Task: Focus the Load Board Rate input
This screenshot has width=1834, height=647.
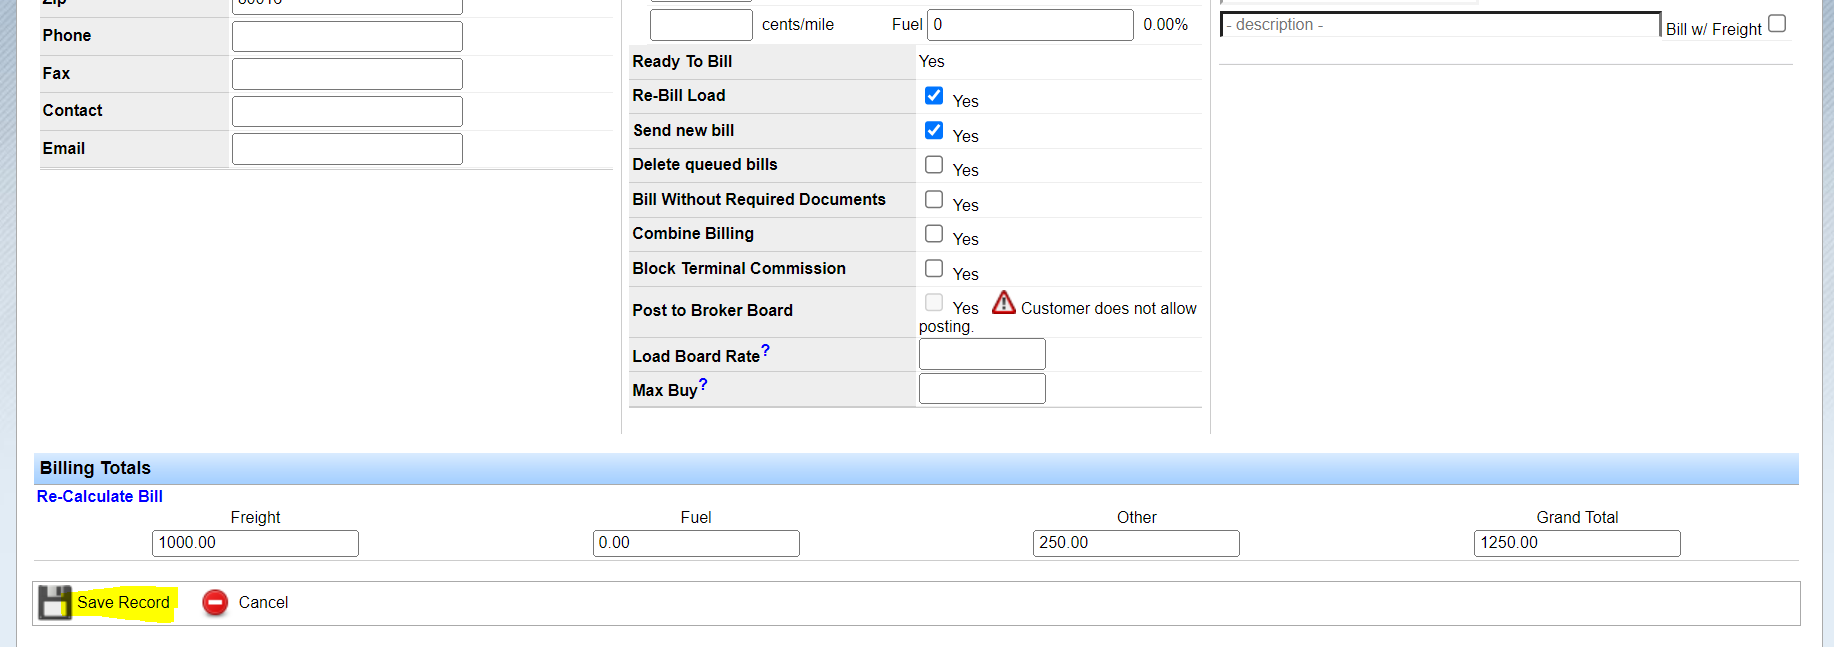Action: (982, 354)
